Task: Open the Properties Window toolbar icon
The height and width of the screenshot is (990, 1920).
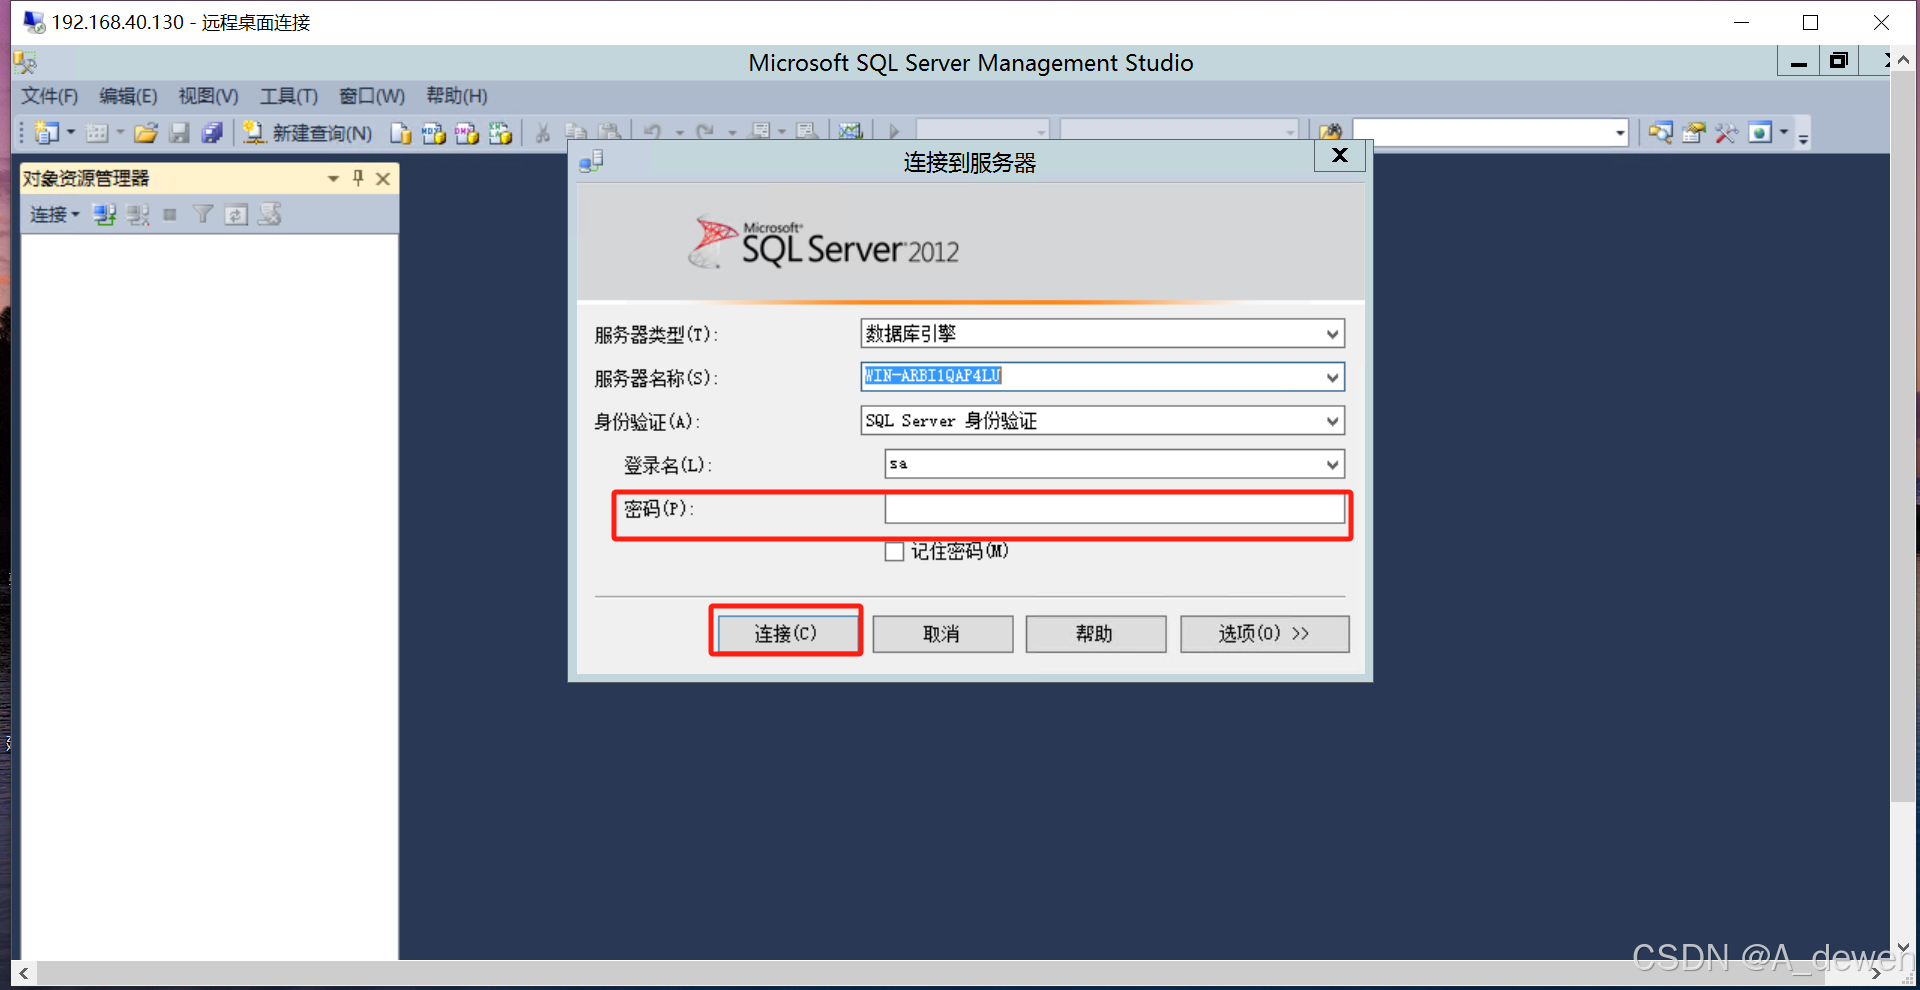Action: [x=1694, y=132]
